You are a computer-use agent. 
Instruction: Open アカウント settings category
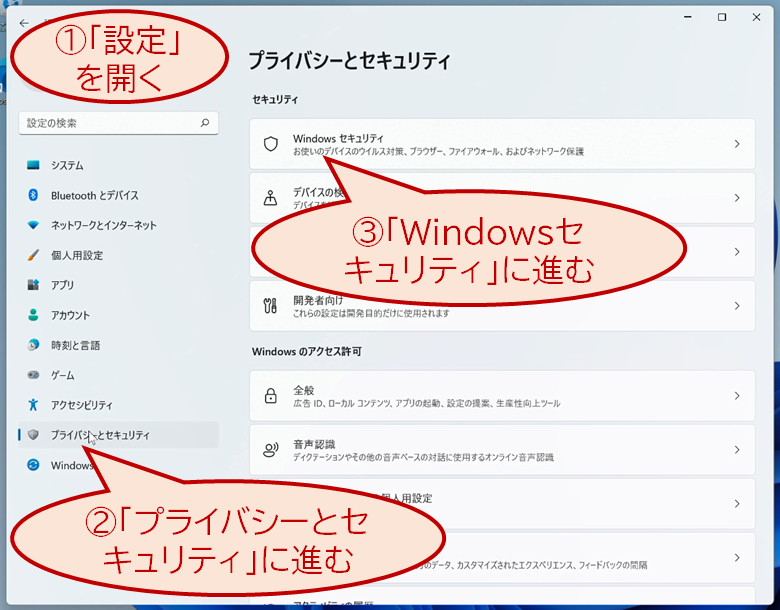point(118,315)
